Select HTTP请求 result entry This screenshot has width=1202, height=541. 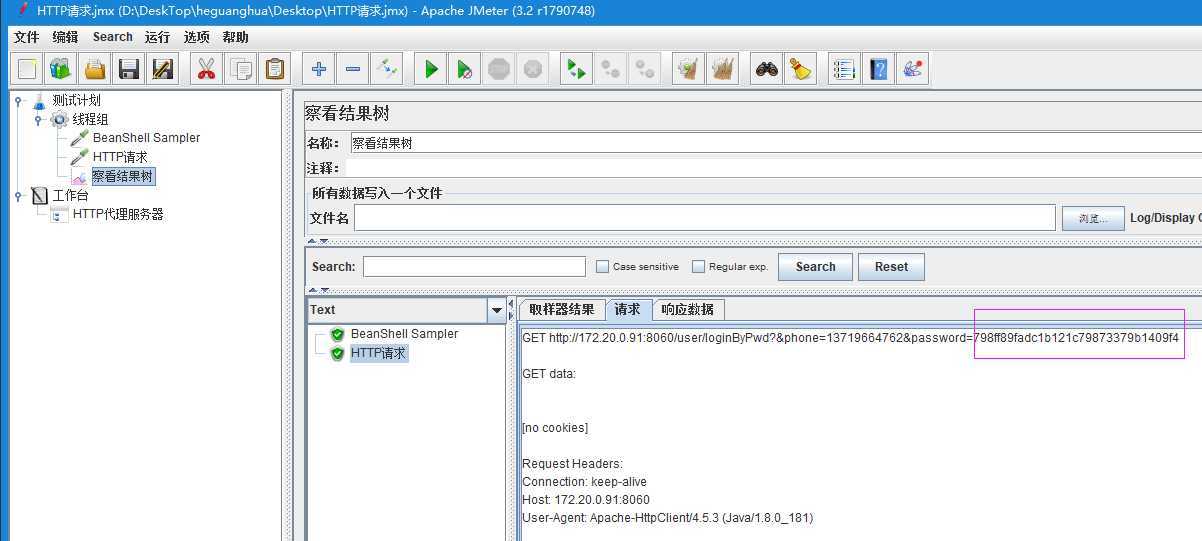pos(379,353)
